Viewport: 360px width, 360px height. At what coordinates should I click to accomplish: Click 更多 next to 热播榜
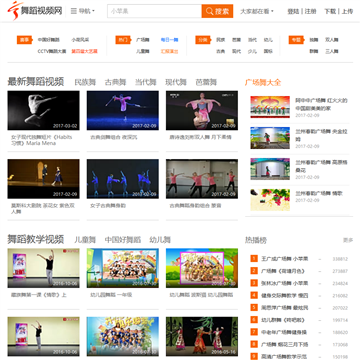348,240
